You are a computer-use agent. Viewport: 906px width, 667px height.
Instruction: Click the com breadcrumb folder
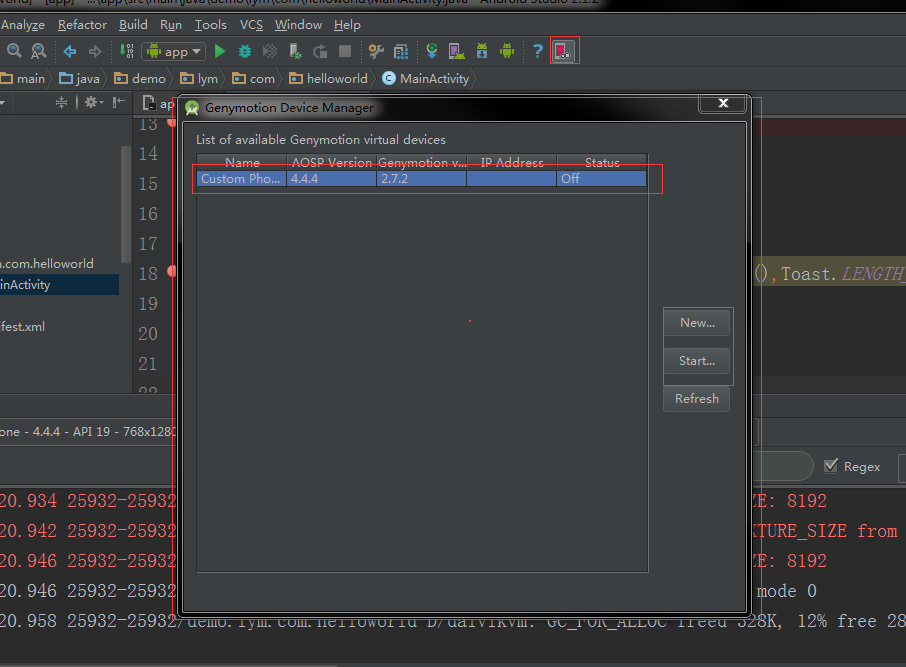point(253,79)
